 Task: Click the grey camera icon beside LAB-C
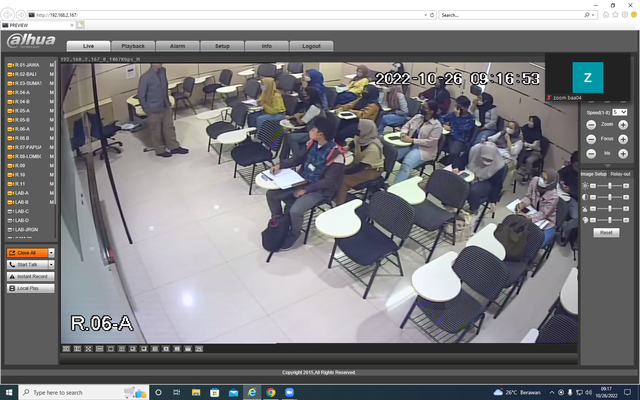[11, 211]
